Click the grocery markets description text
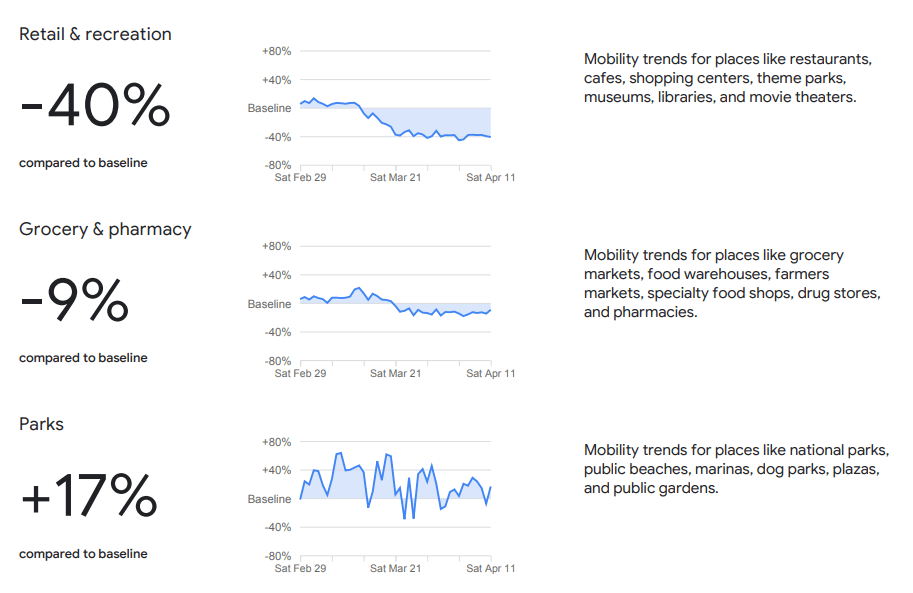913x593 pixels. pos(731,284)
